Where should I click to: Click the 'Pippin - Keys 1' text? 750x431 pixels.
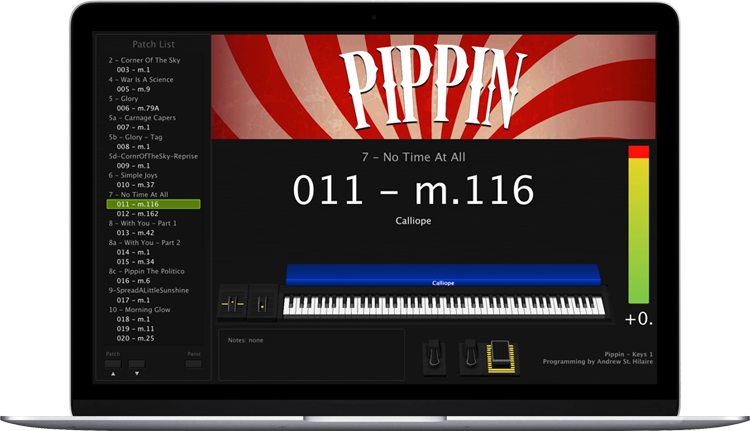(629, 354)
